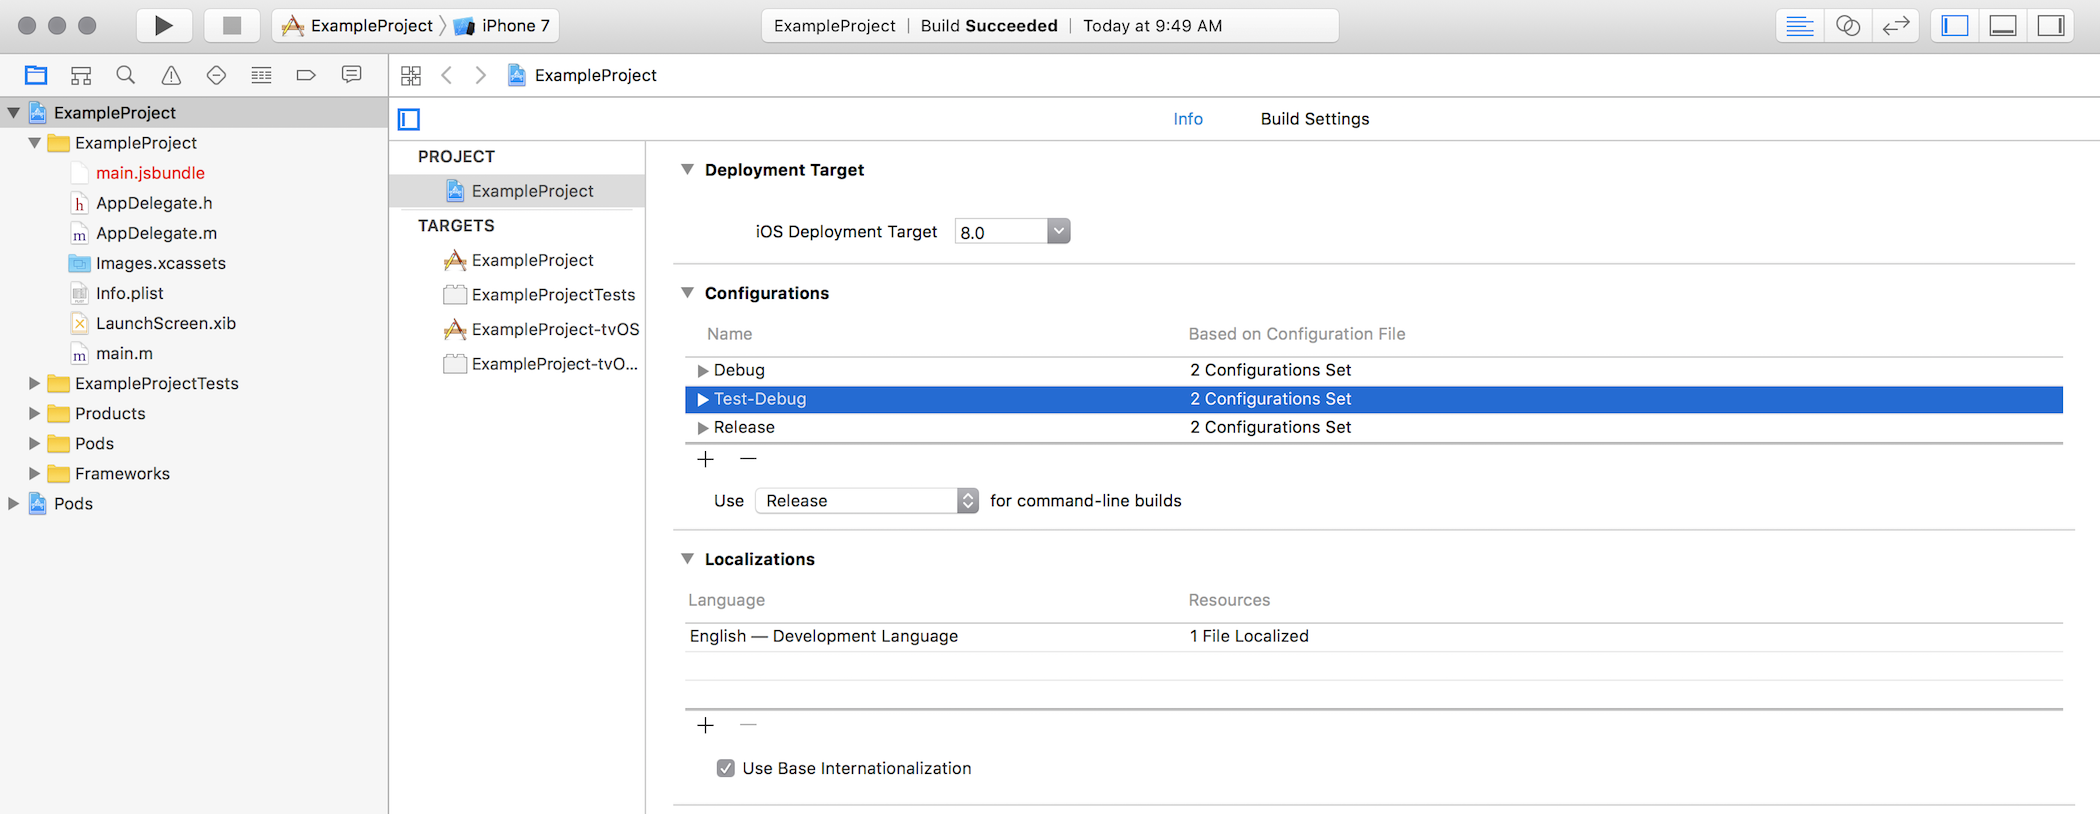Collapse the Deployment Target section
The height and width of the screenshot is (814, 2100).
point(688,170)
